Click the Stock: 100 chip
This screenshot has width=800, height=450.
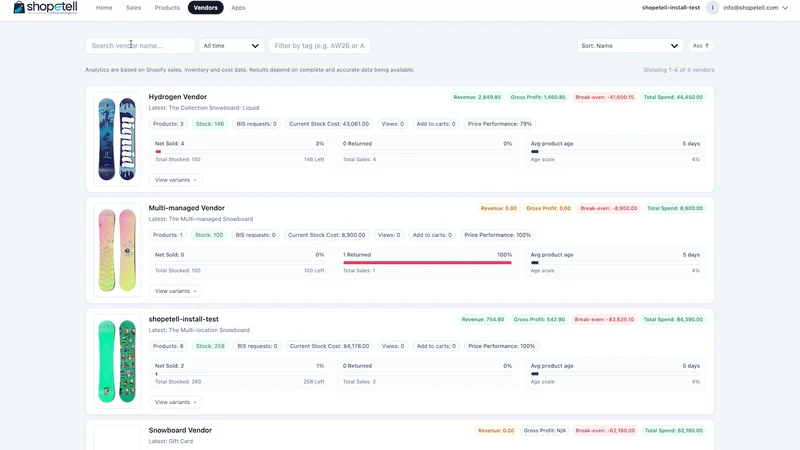(209, 235)
